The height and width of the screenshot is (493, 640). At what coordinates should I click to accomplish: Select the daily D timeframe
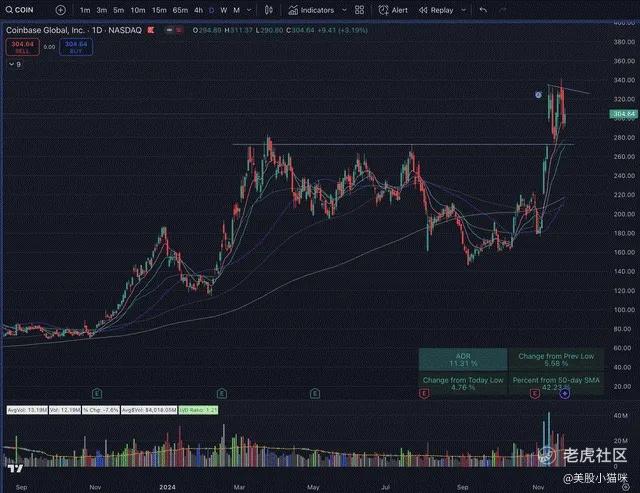coord(211,10)
